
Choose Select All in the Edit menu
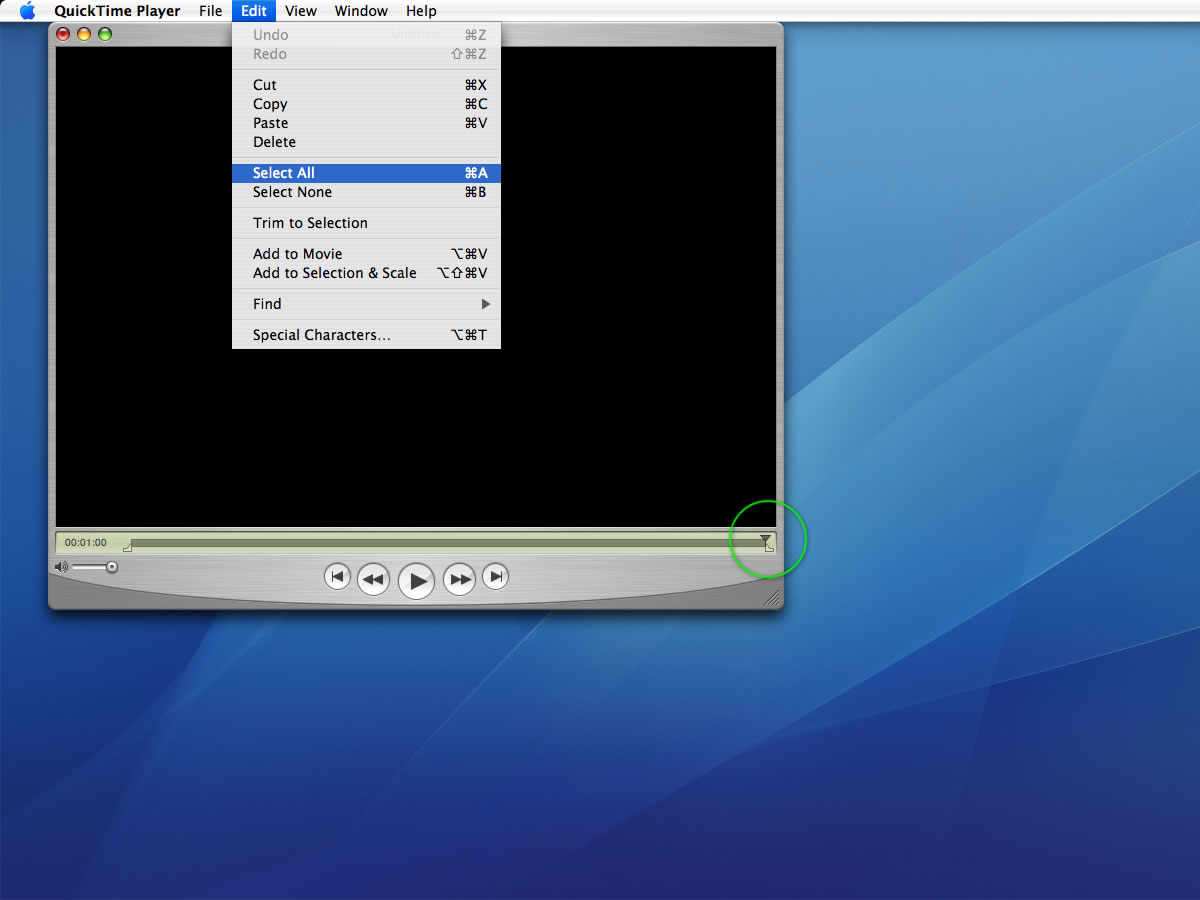[x=366, y=173]
